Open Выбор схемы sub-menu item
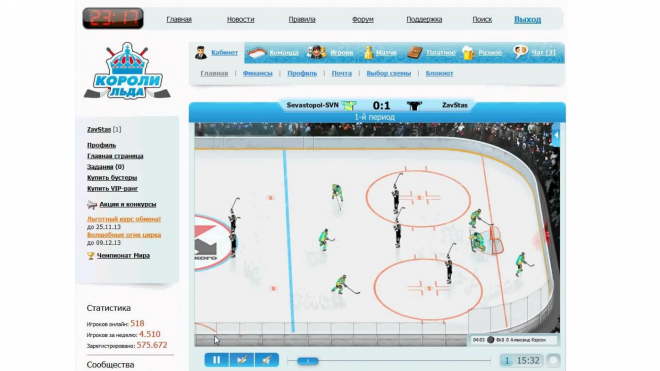This screenshot has width=660, height=371. pyautogui.click(x=389, y=73)
